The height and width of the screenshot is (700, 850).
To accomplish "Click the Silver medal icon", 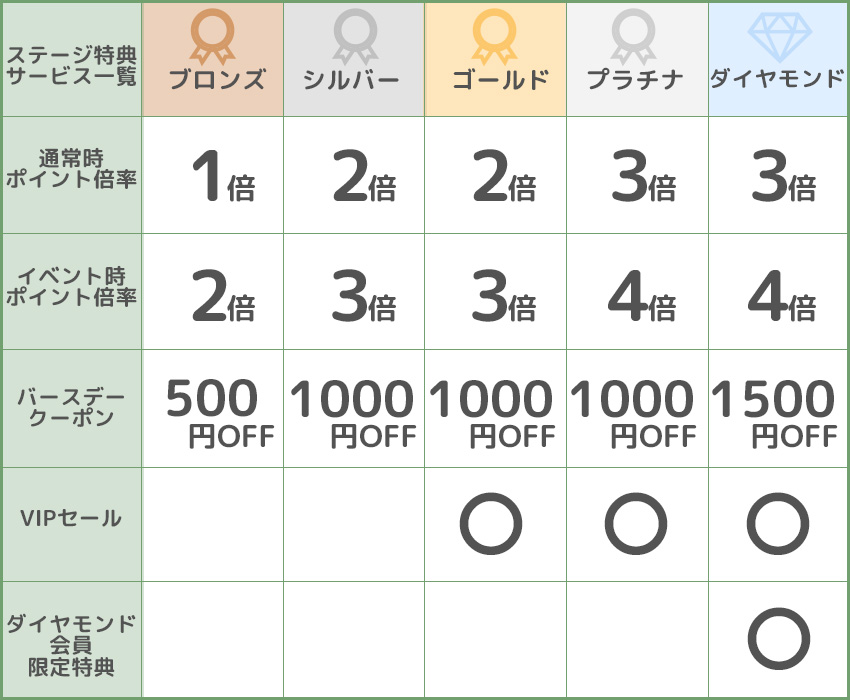I will [x=354, y=36].
